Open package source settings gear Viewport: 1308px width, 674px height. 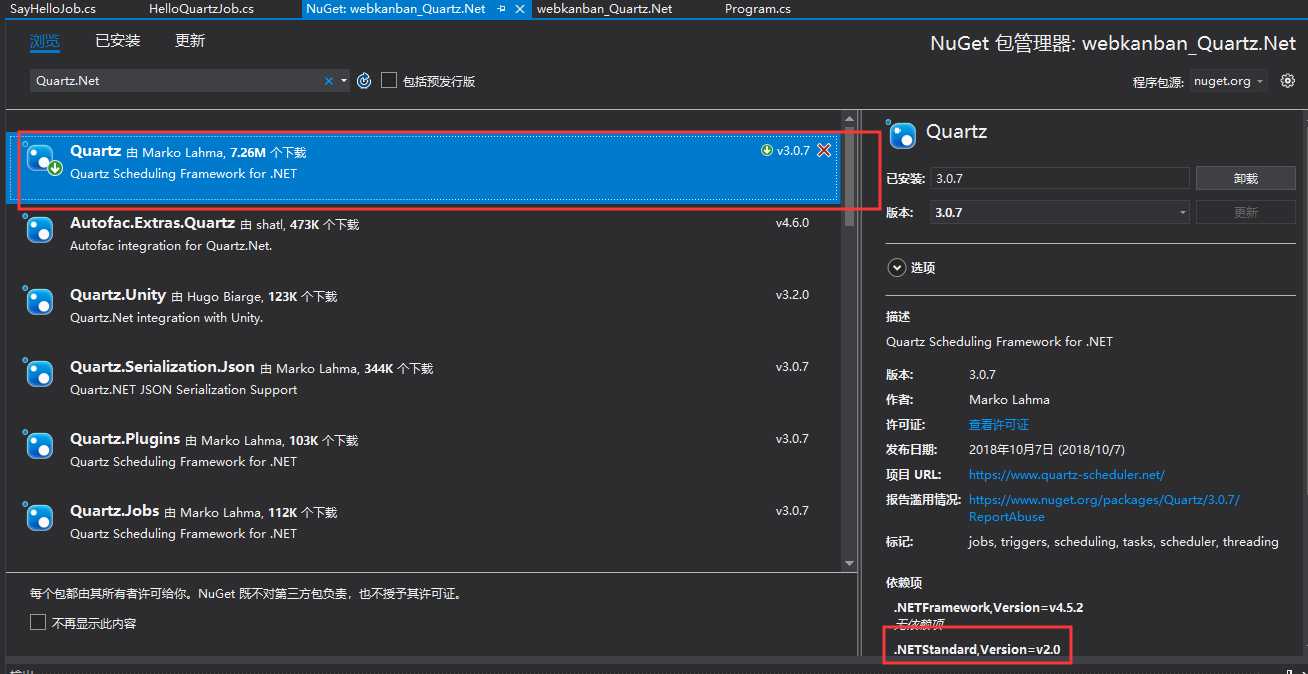pos(1287,81)
